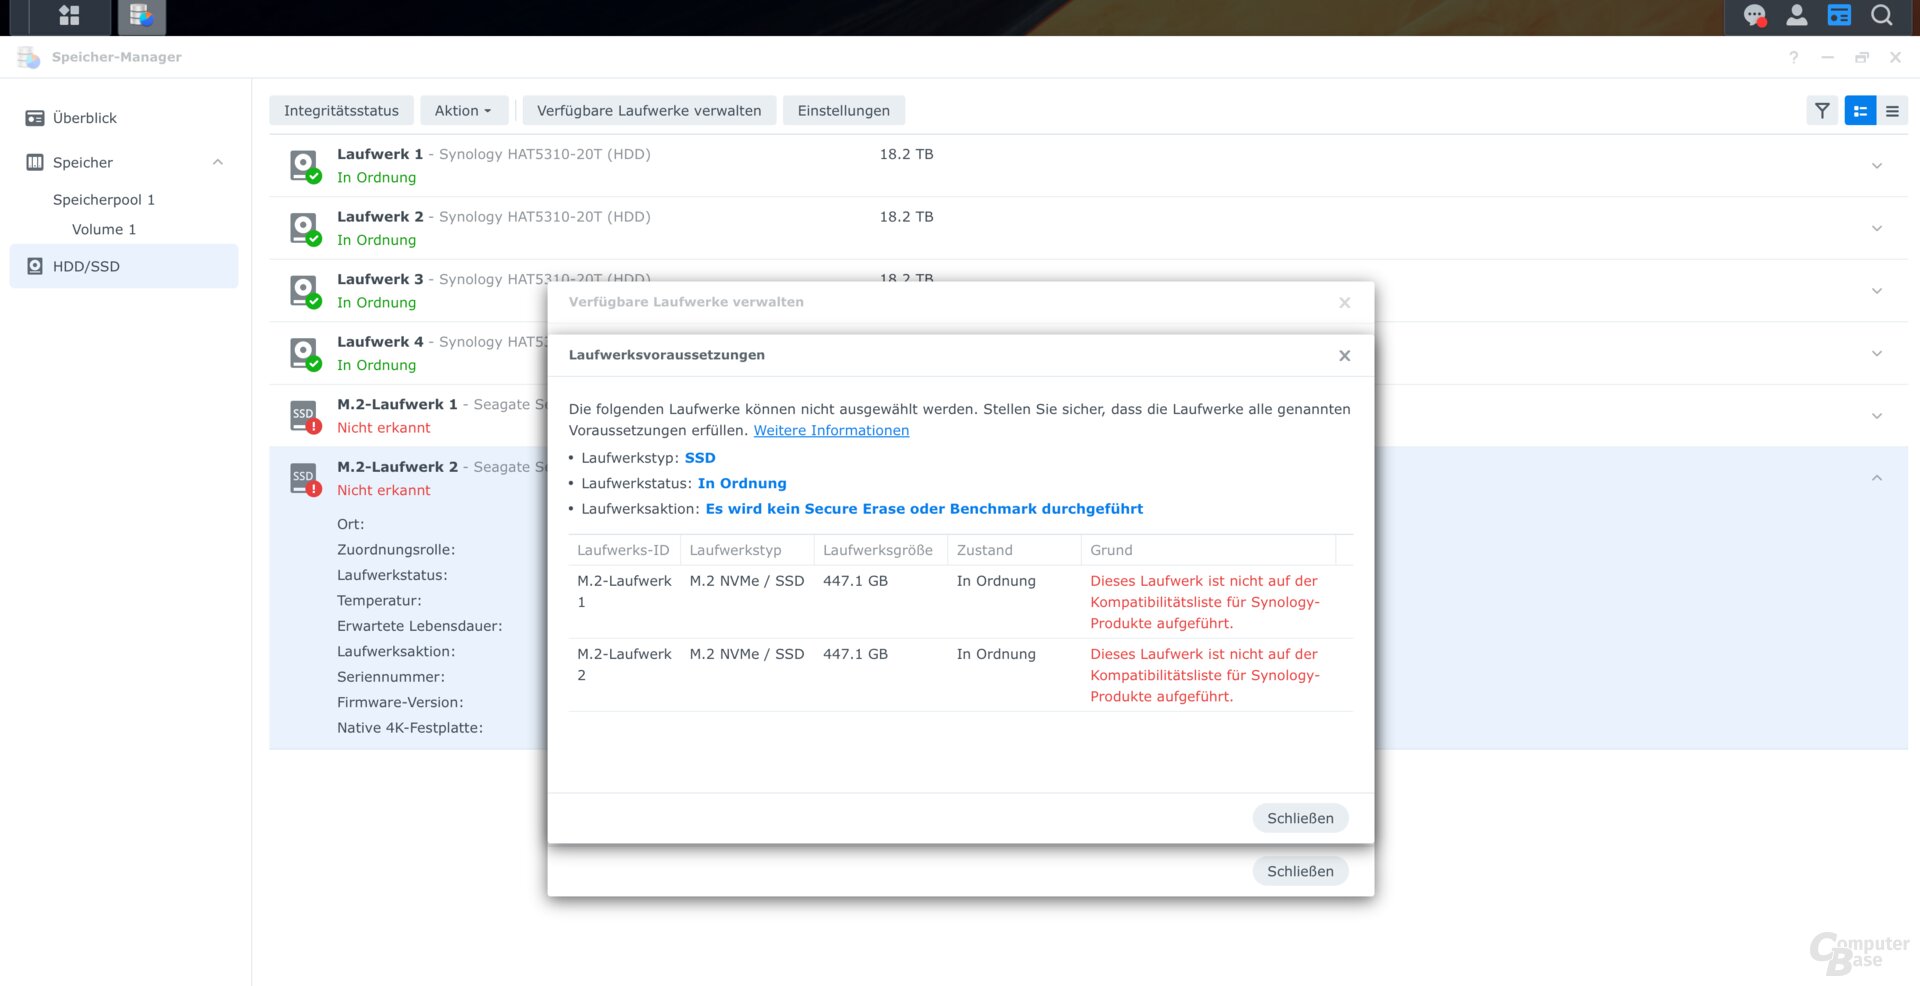The width and height of the screenshot is (1920, 986).
Task: Open the Aktion dropdown menu
Action: (463, 111)
